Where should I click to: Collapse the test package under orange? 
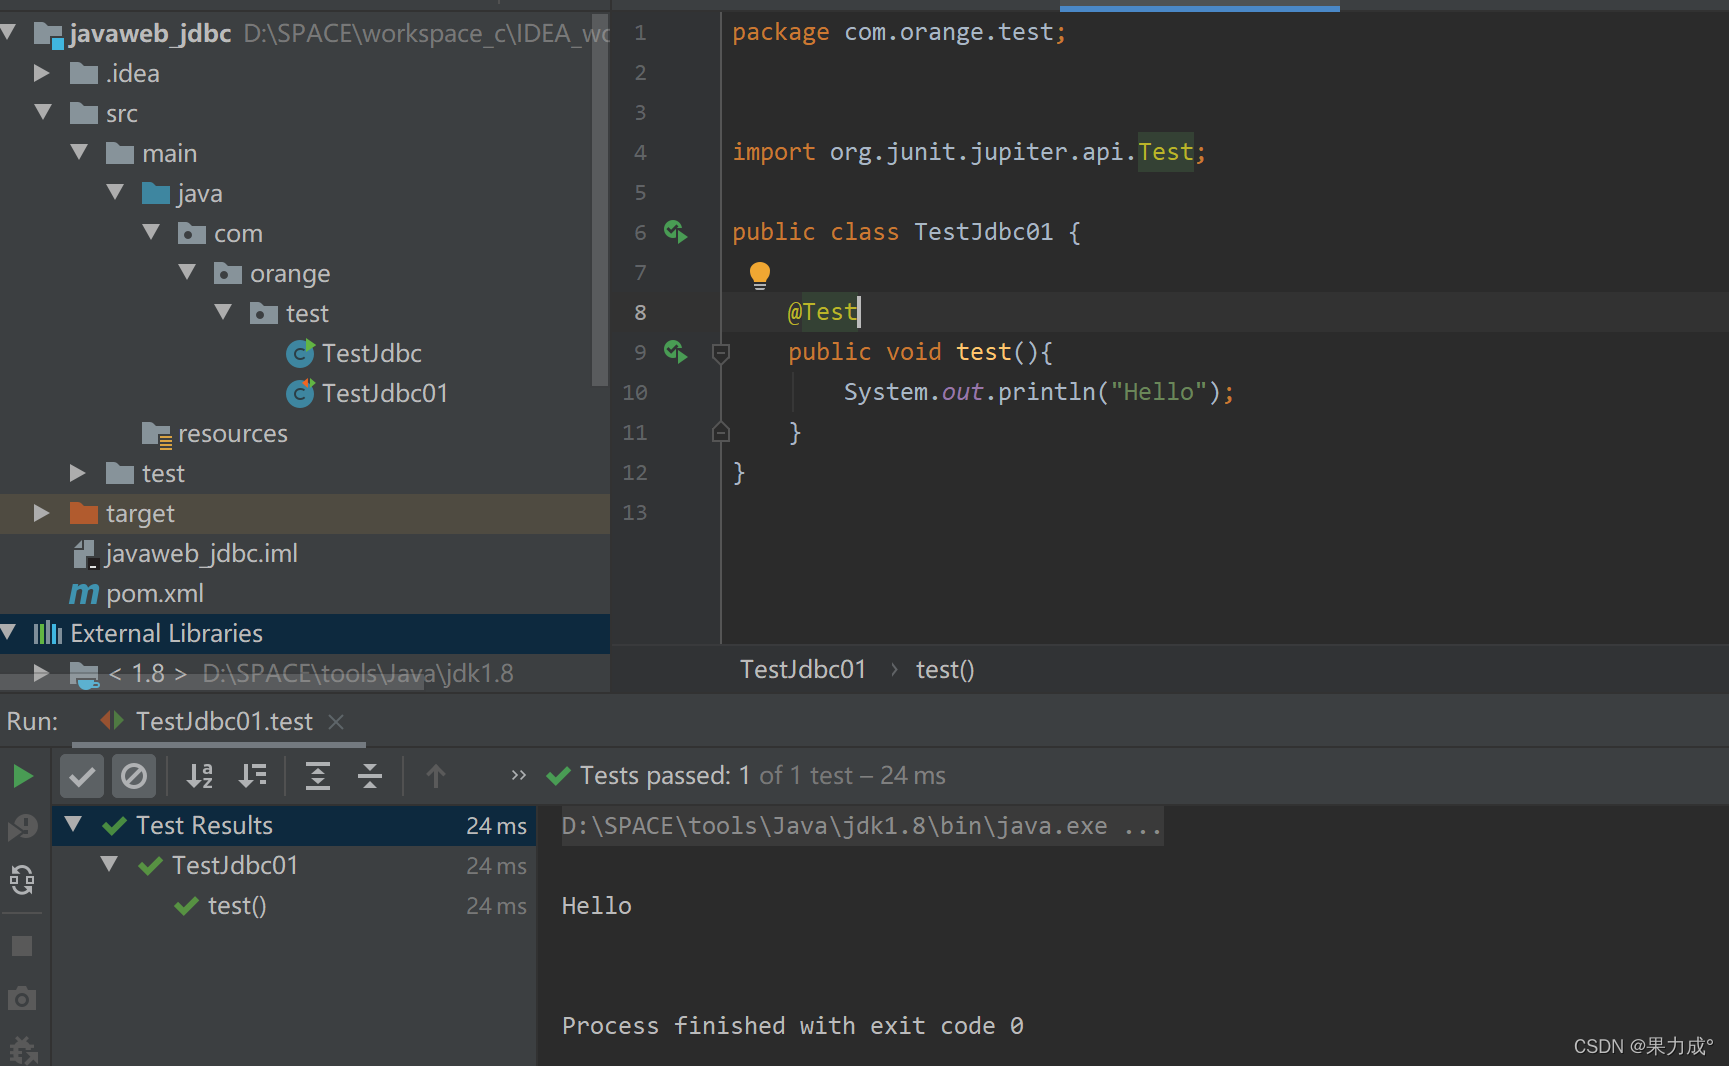pyautogui.click(x=223, y=312)
